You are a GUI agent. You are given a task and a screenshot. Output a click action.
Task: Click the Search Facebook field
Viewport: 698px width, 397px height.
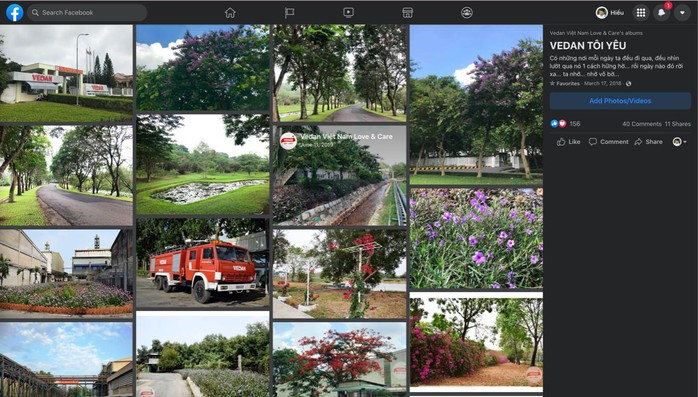point(87,12)
